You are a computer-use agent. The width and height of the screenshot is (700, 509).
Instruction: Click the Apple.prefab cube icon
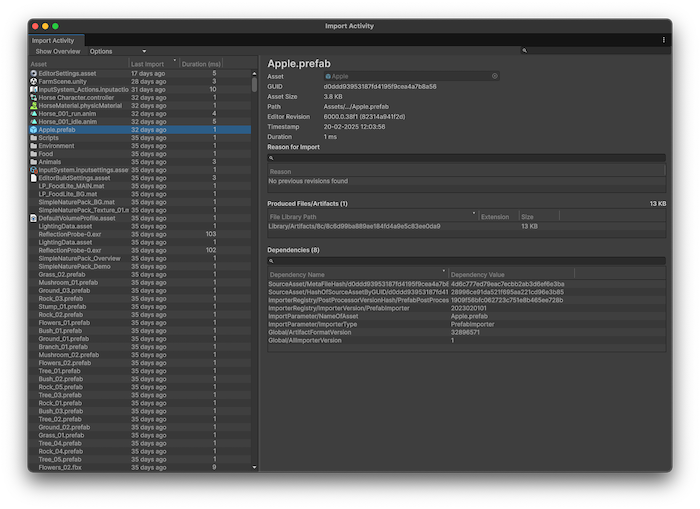point(34,130)
